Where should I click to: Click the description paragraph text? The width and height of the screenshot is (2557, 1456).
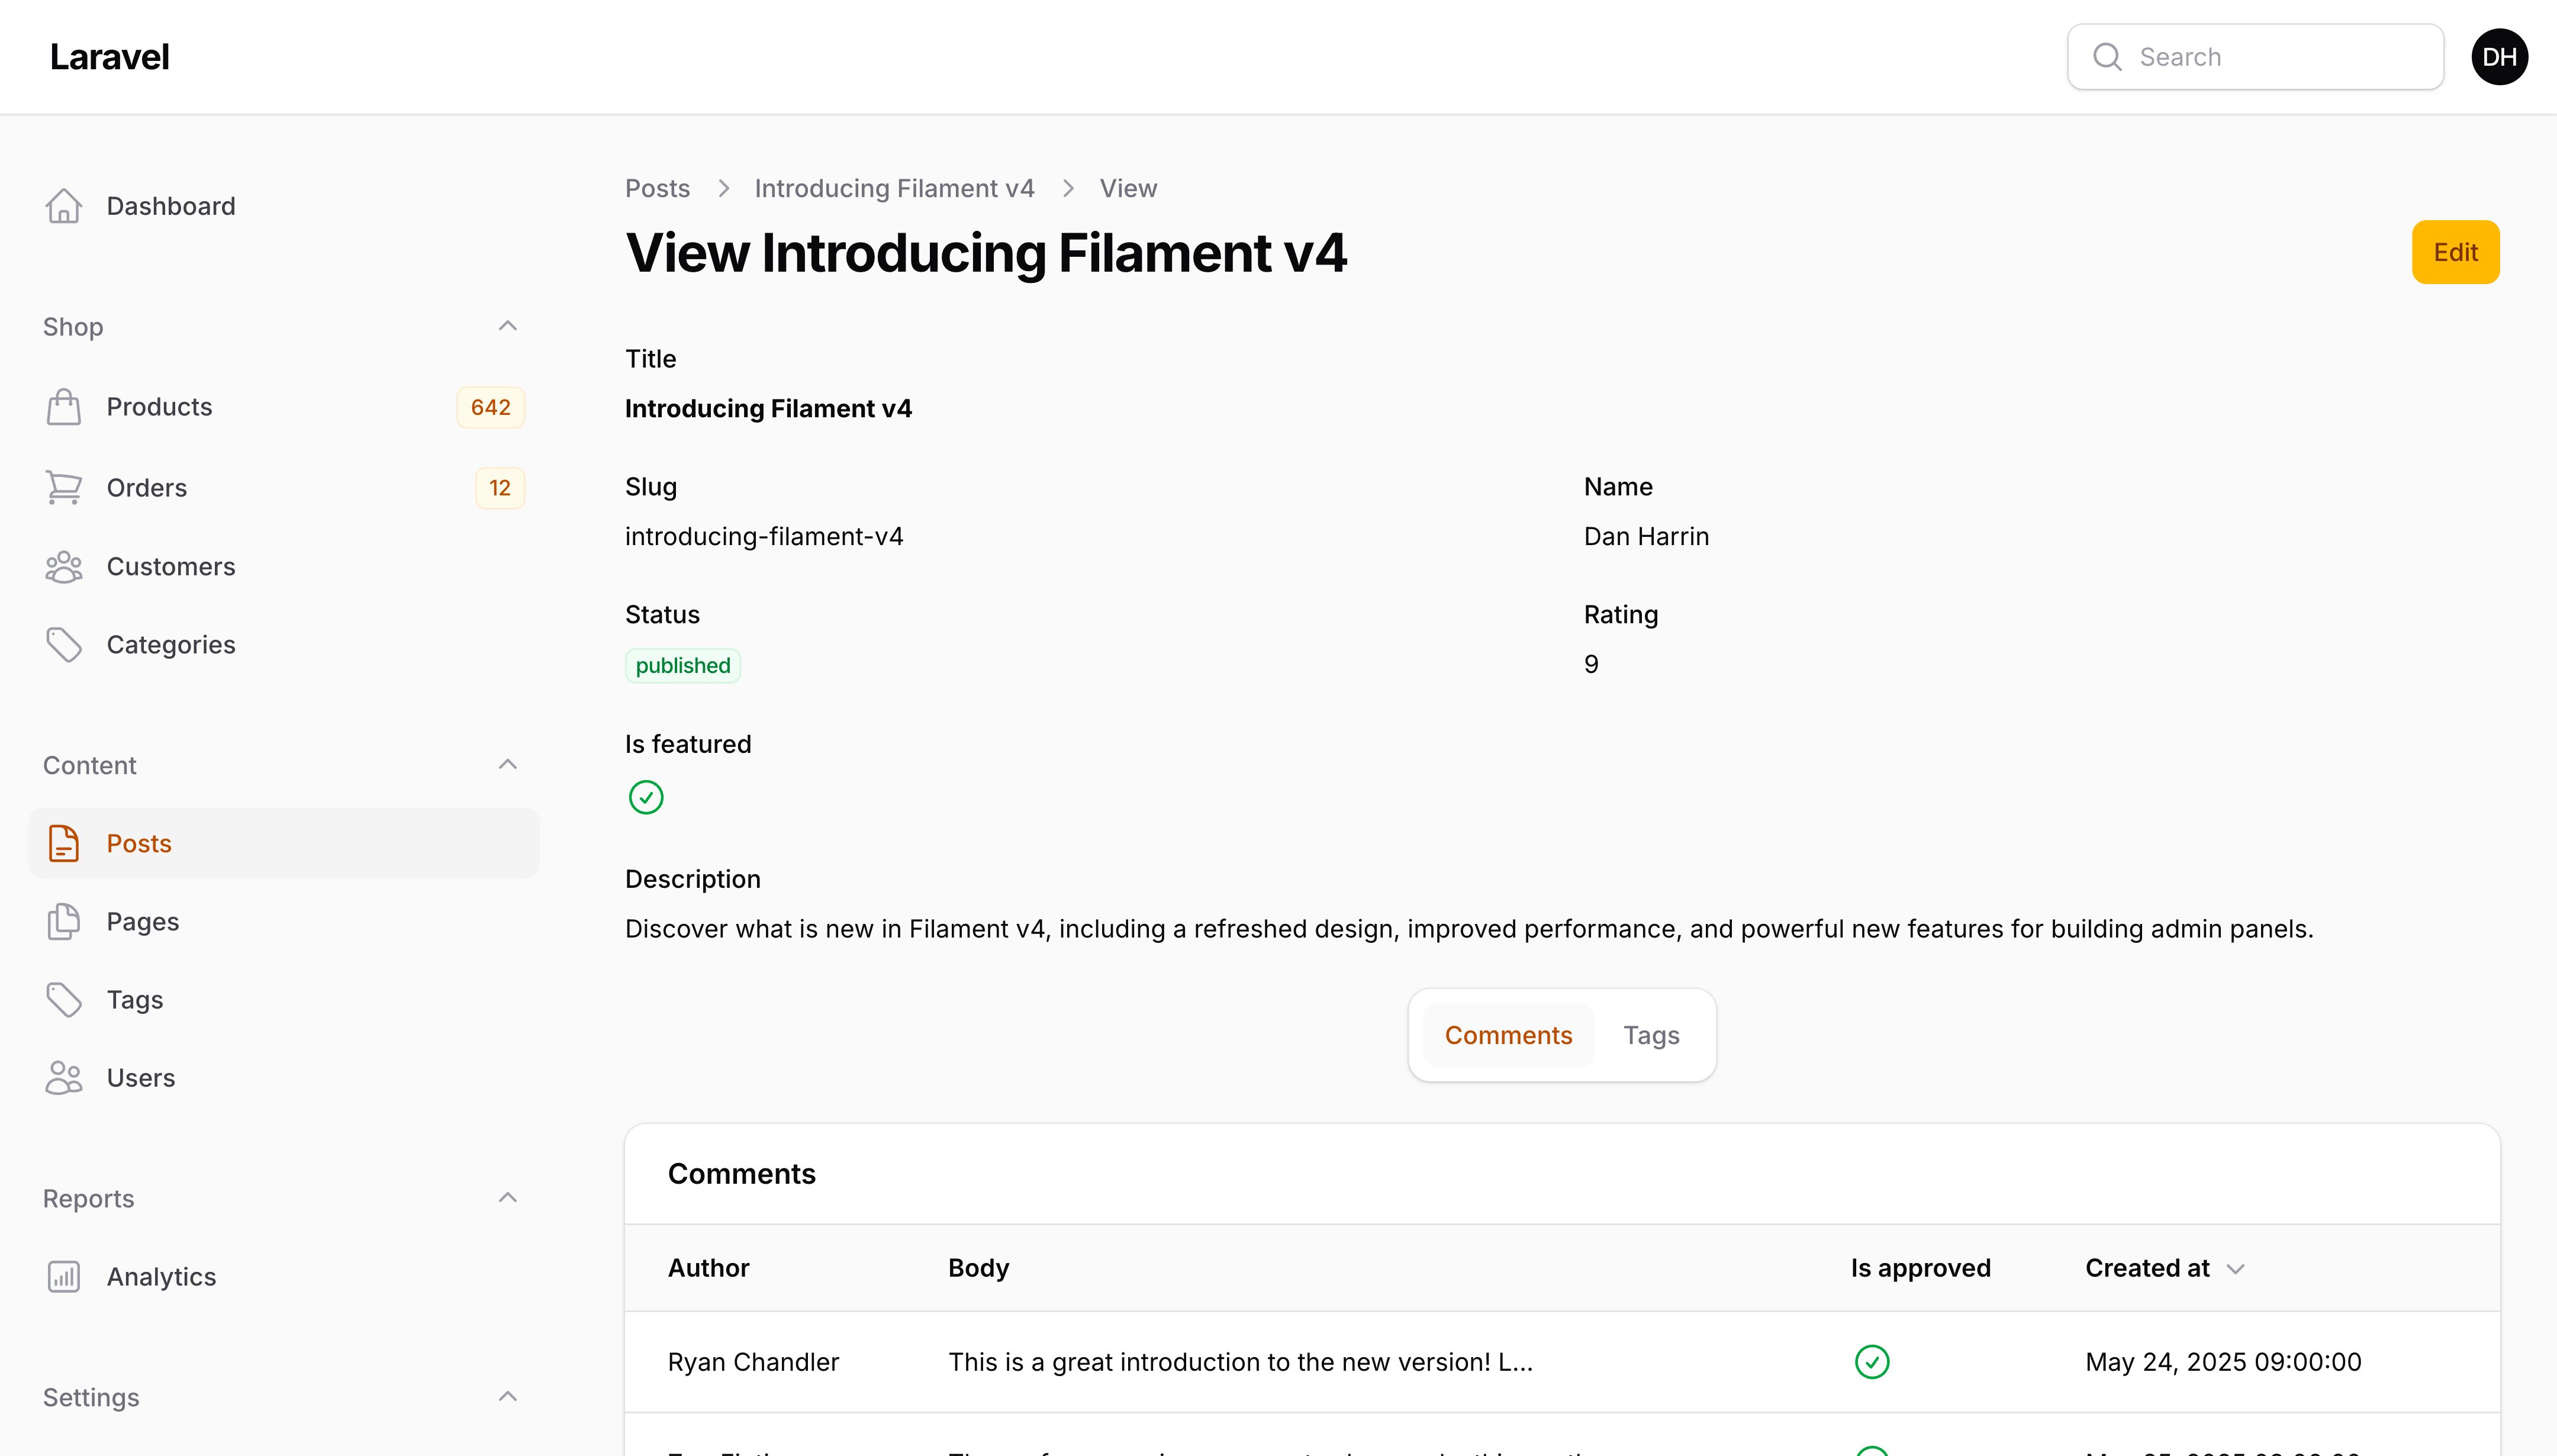click(1469, 929)
